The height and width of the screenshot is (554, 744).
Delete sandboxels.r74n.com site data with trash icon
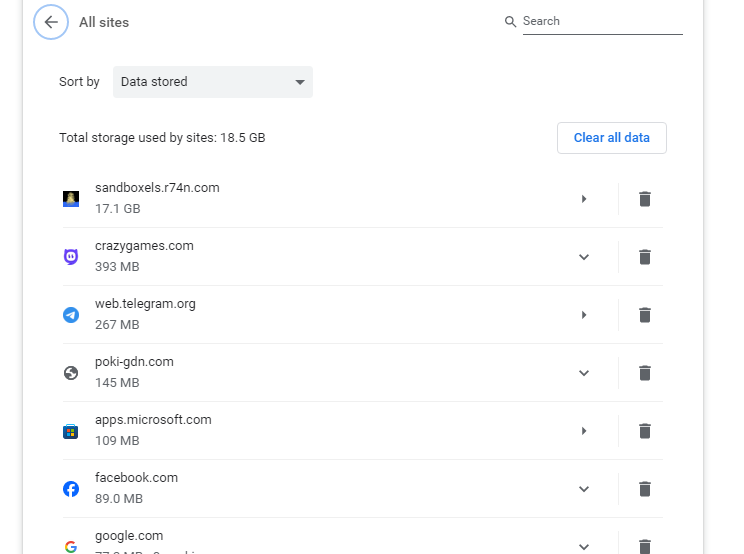pos(645,199)
